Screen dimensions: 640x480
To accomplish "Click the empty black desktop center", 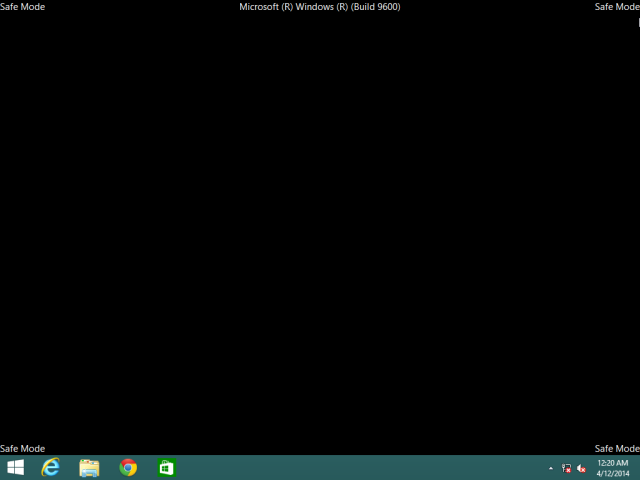I will pos(320,230).
